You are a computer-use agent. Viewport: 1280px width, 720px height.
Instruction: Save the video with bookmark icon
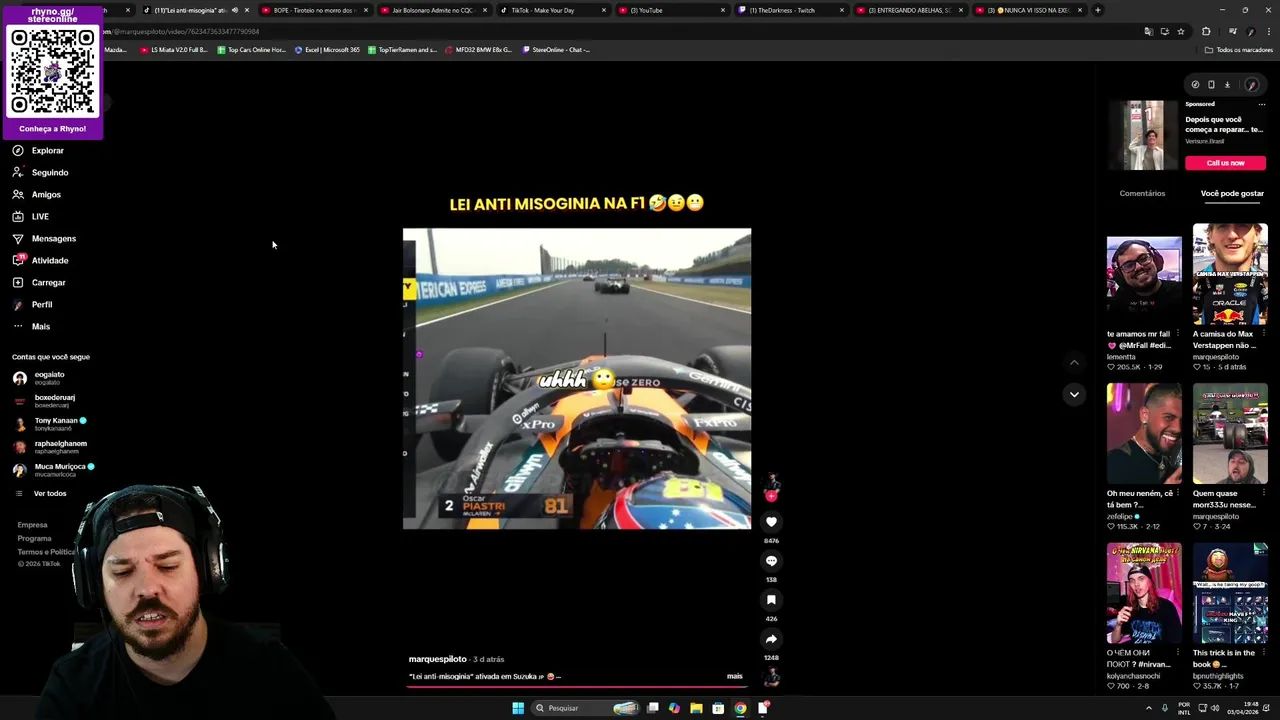[771, 600]
